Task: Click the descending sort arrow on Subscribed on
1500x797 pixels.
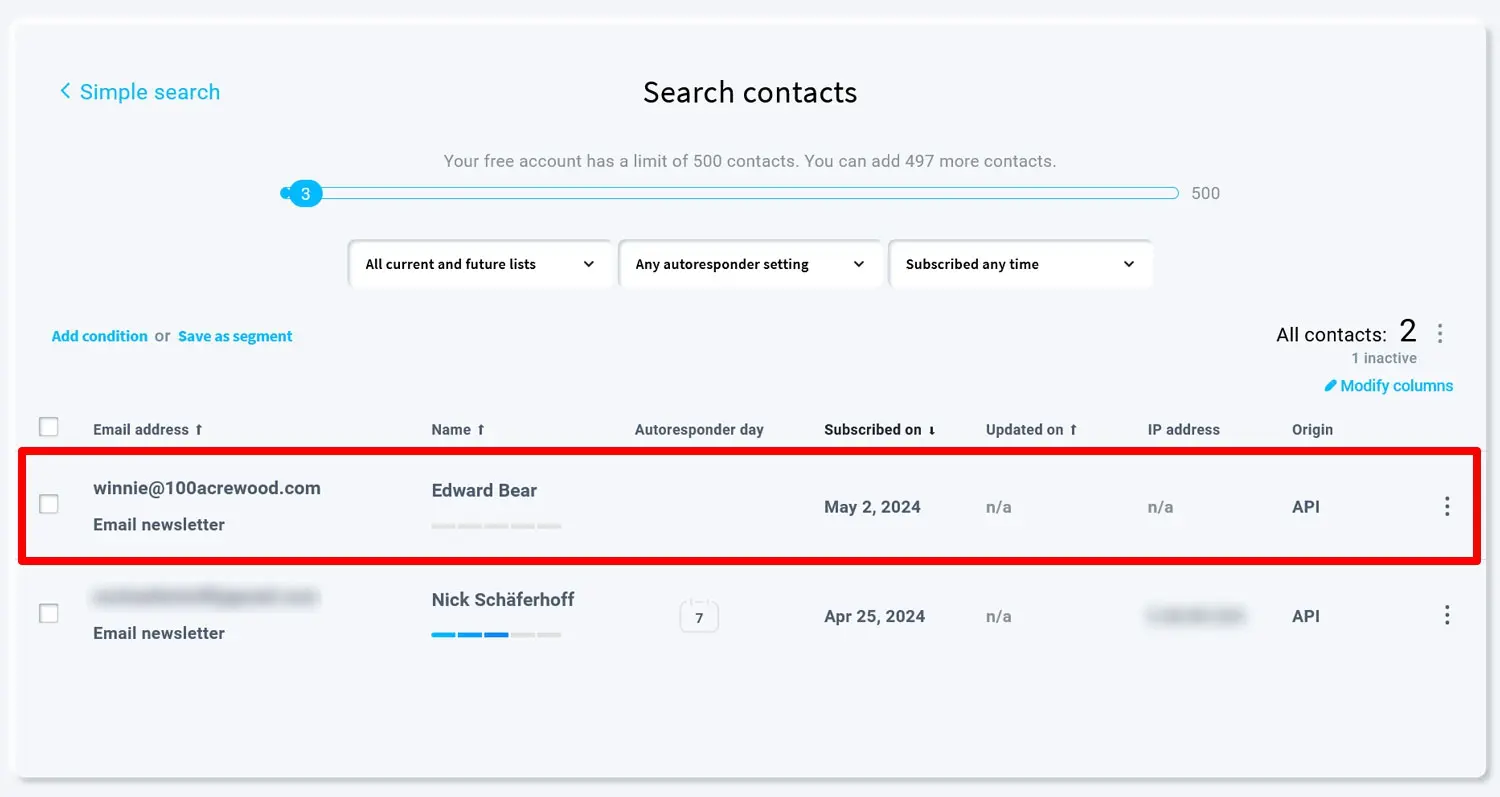Action: [x=932, y=429]
